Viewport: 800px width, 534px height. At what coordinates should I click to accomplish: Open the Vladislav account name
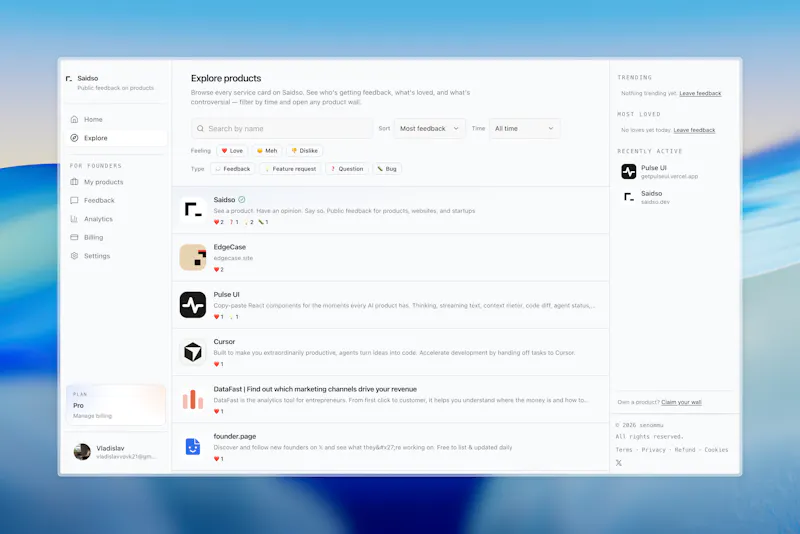click(x=110, y=448)
